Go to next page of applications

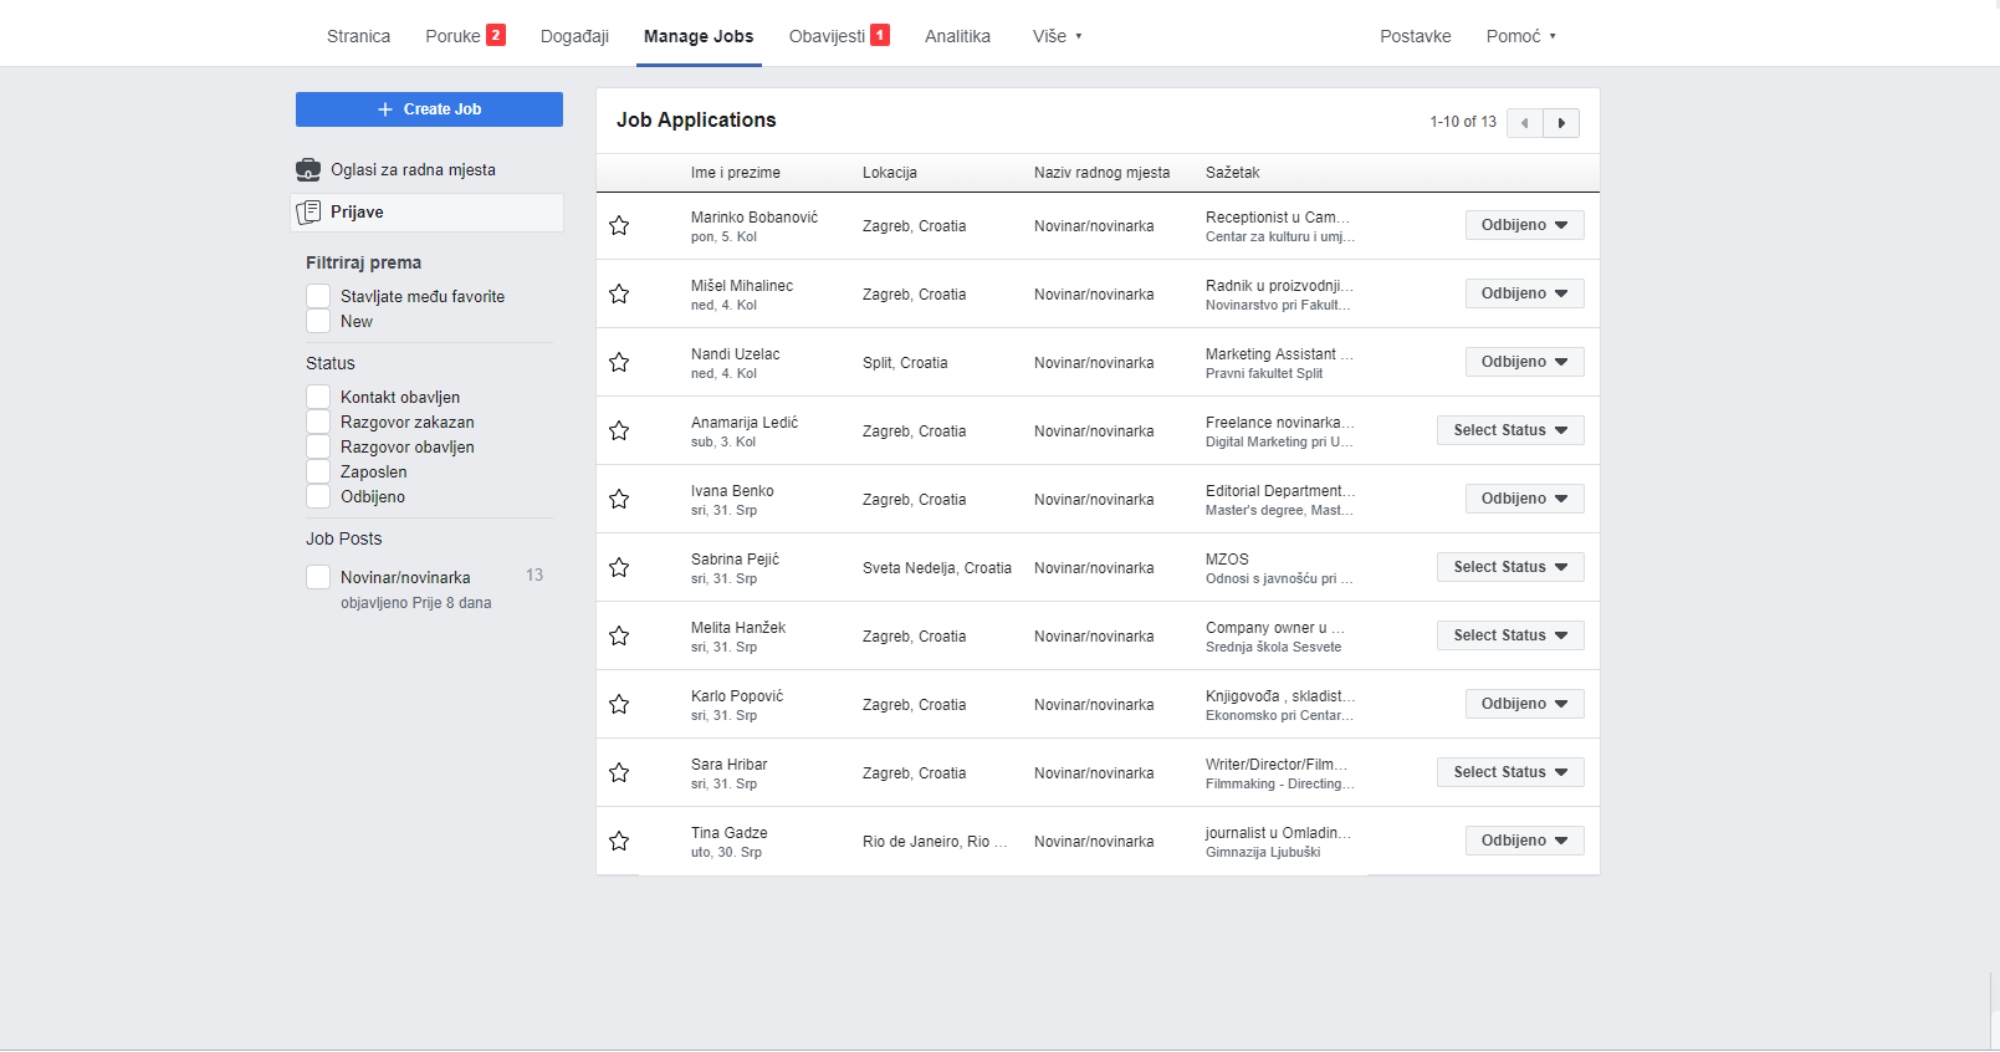1561,123
